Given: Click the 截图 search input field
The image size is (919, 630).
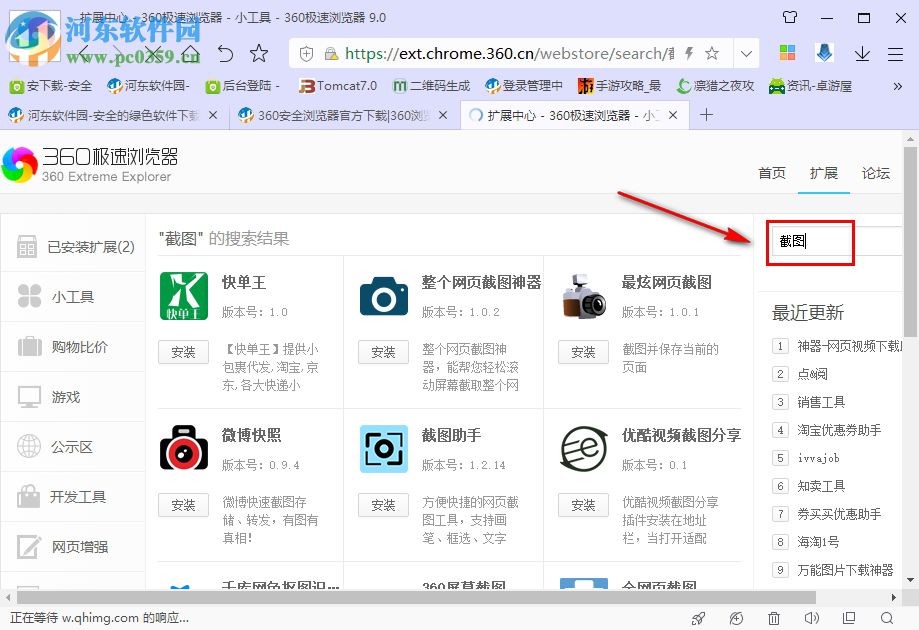Looking at the screenshot, I should pyautogui.click(x=810, y=242).
